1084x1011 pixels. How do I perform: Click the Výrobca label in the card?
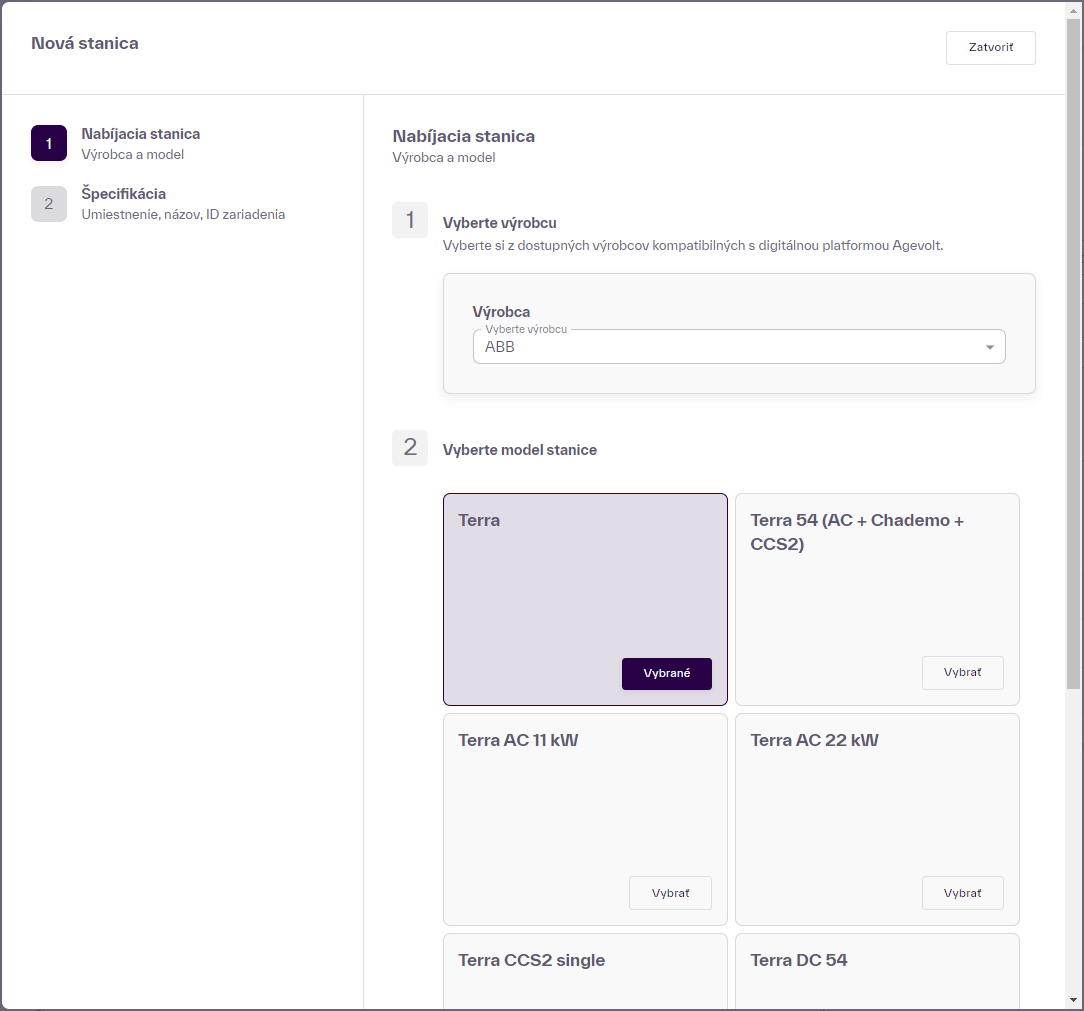click(x=501, y=312)
